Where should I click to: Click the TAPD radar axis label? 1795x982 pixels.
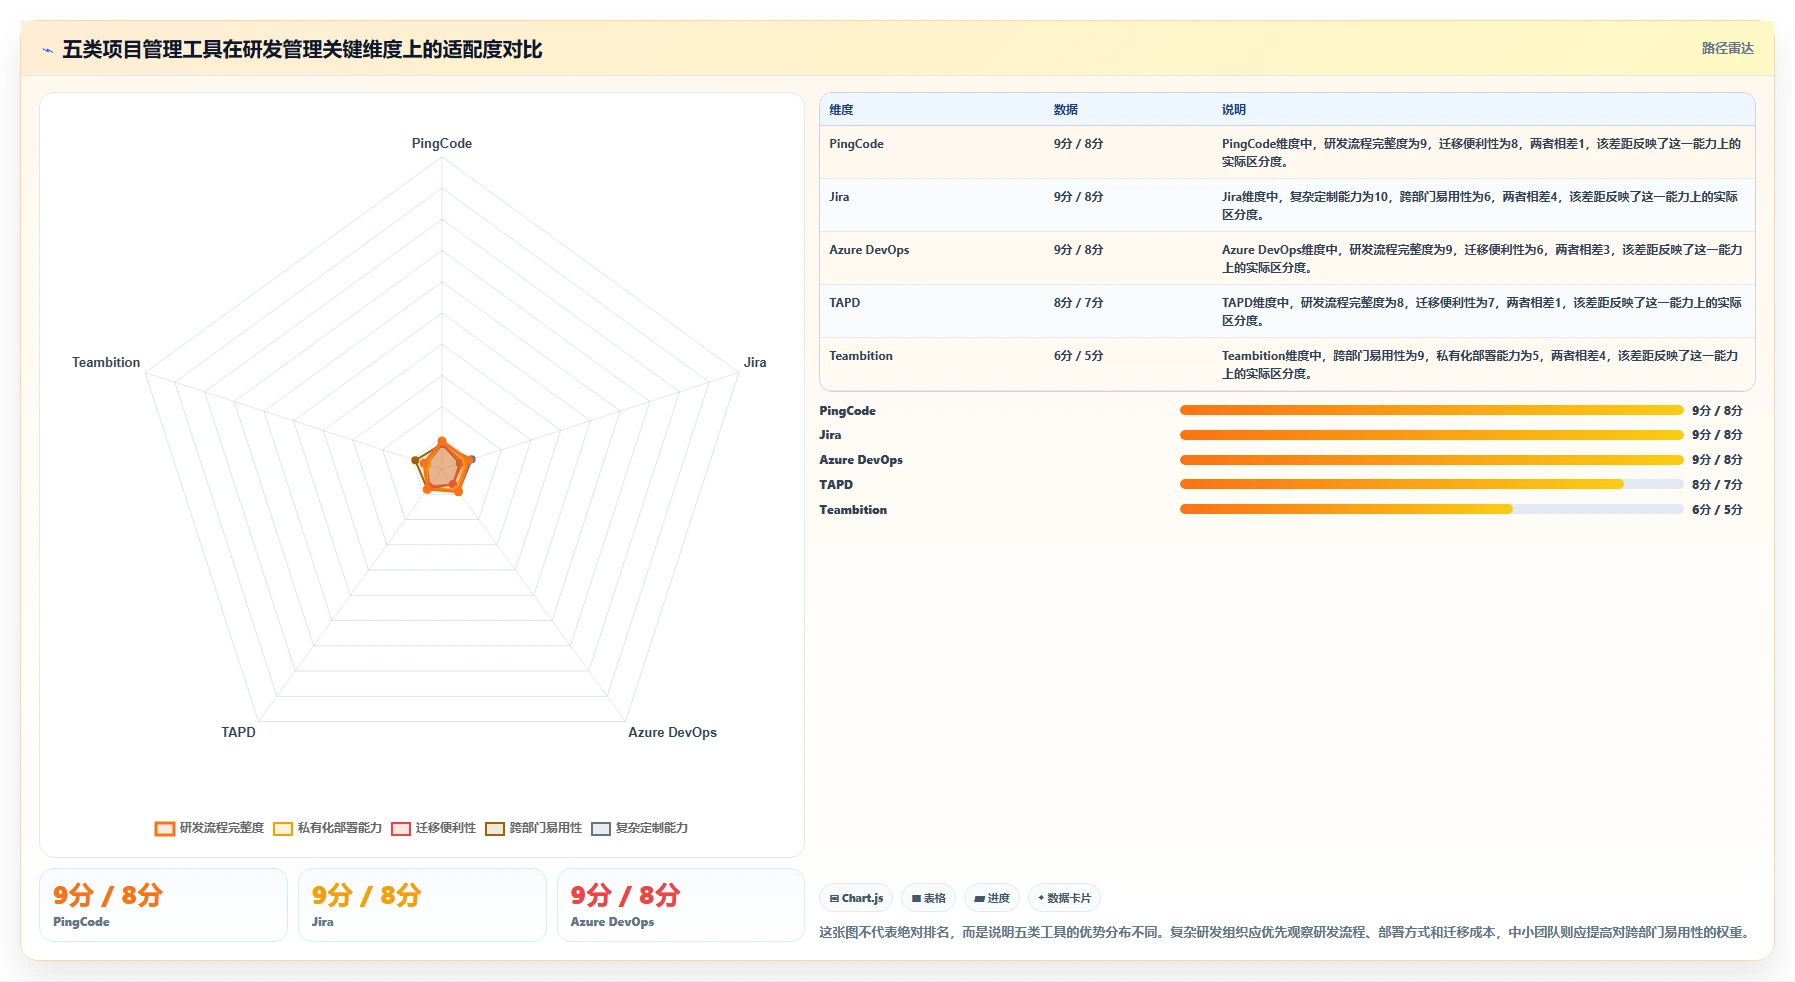click(238, 732)
